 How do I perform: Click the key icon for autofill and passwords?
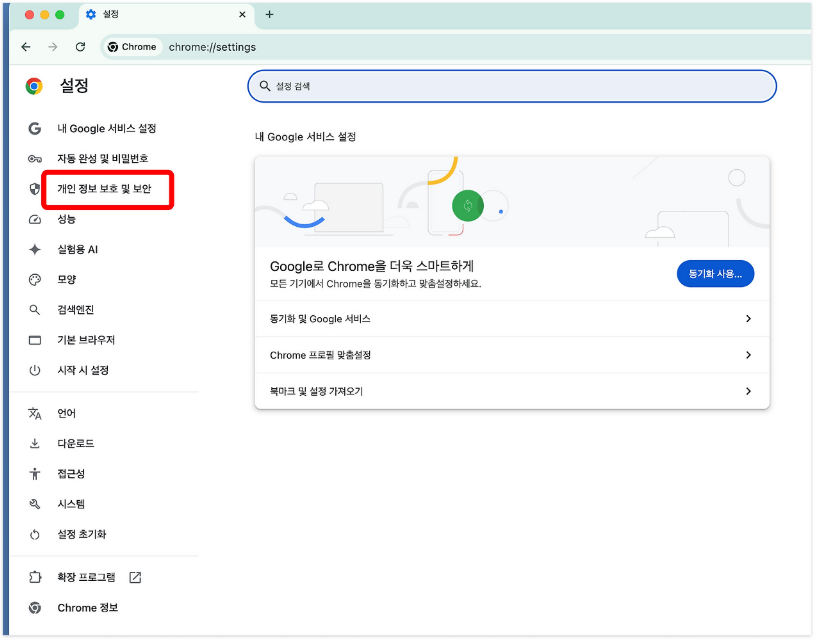(x=34, y=159)
